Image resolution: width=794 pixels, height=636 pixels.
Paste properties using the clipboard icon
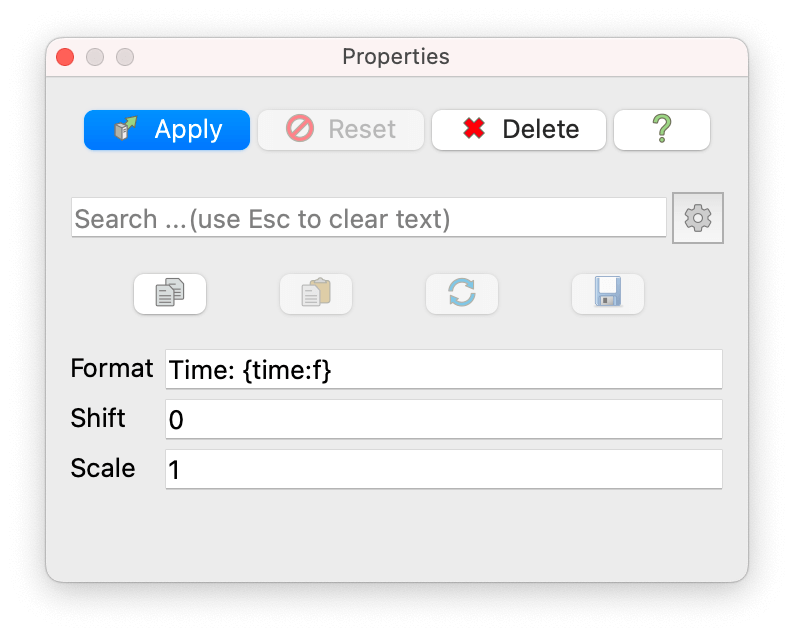click(x=316, y=293)
